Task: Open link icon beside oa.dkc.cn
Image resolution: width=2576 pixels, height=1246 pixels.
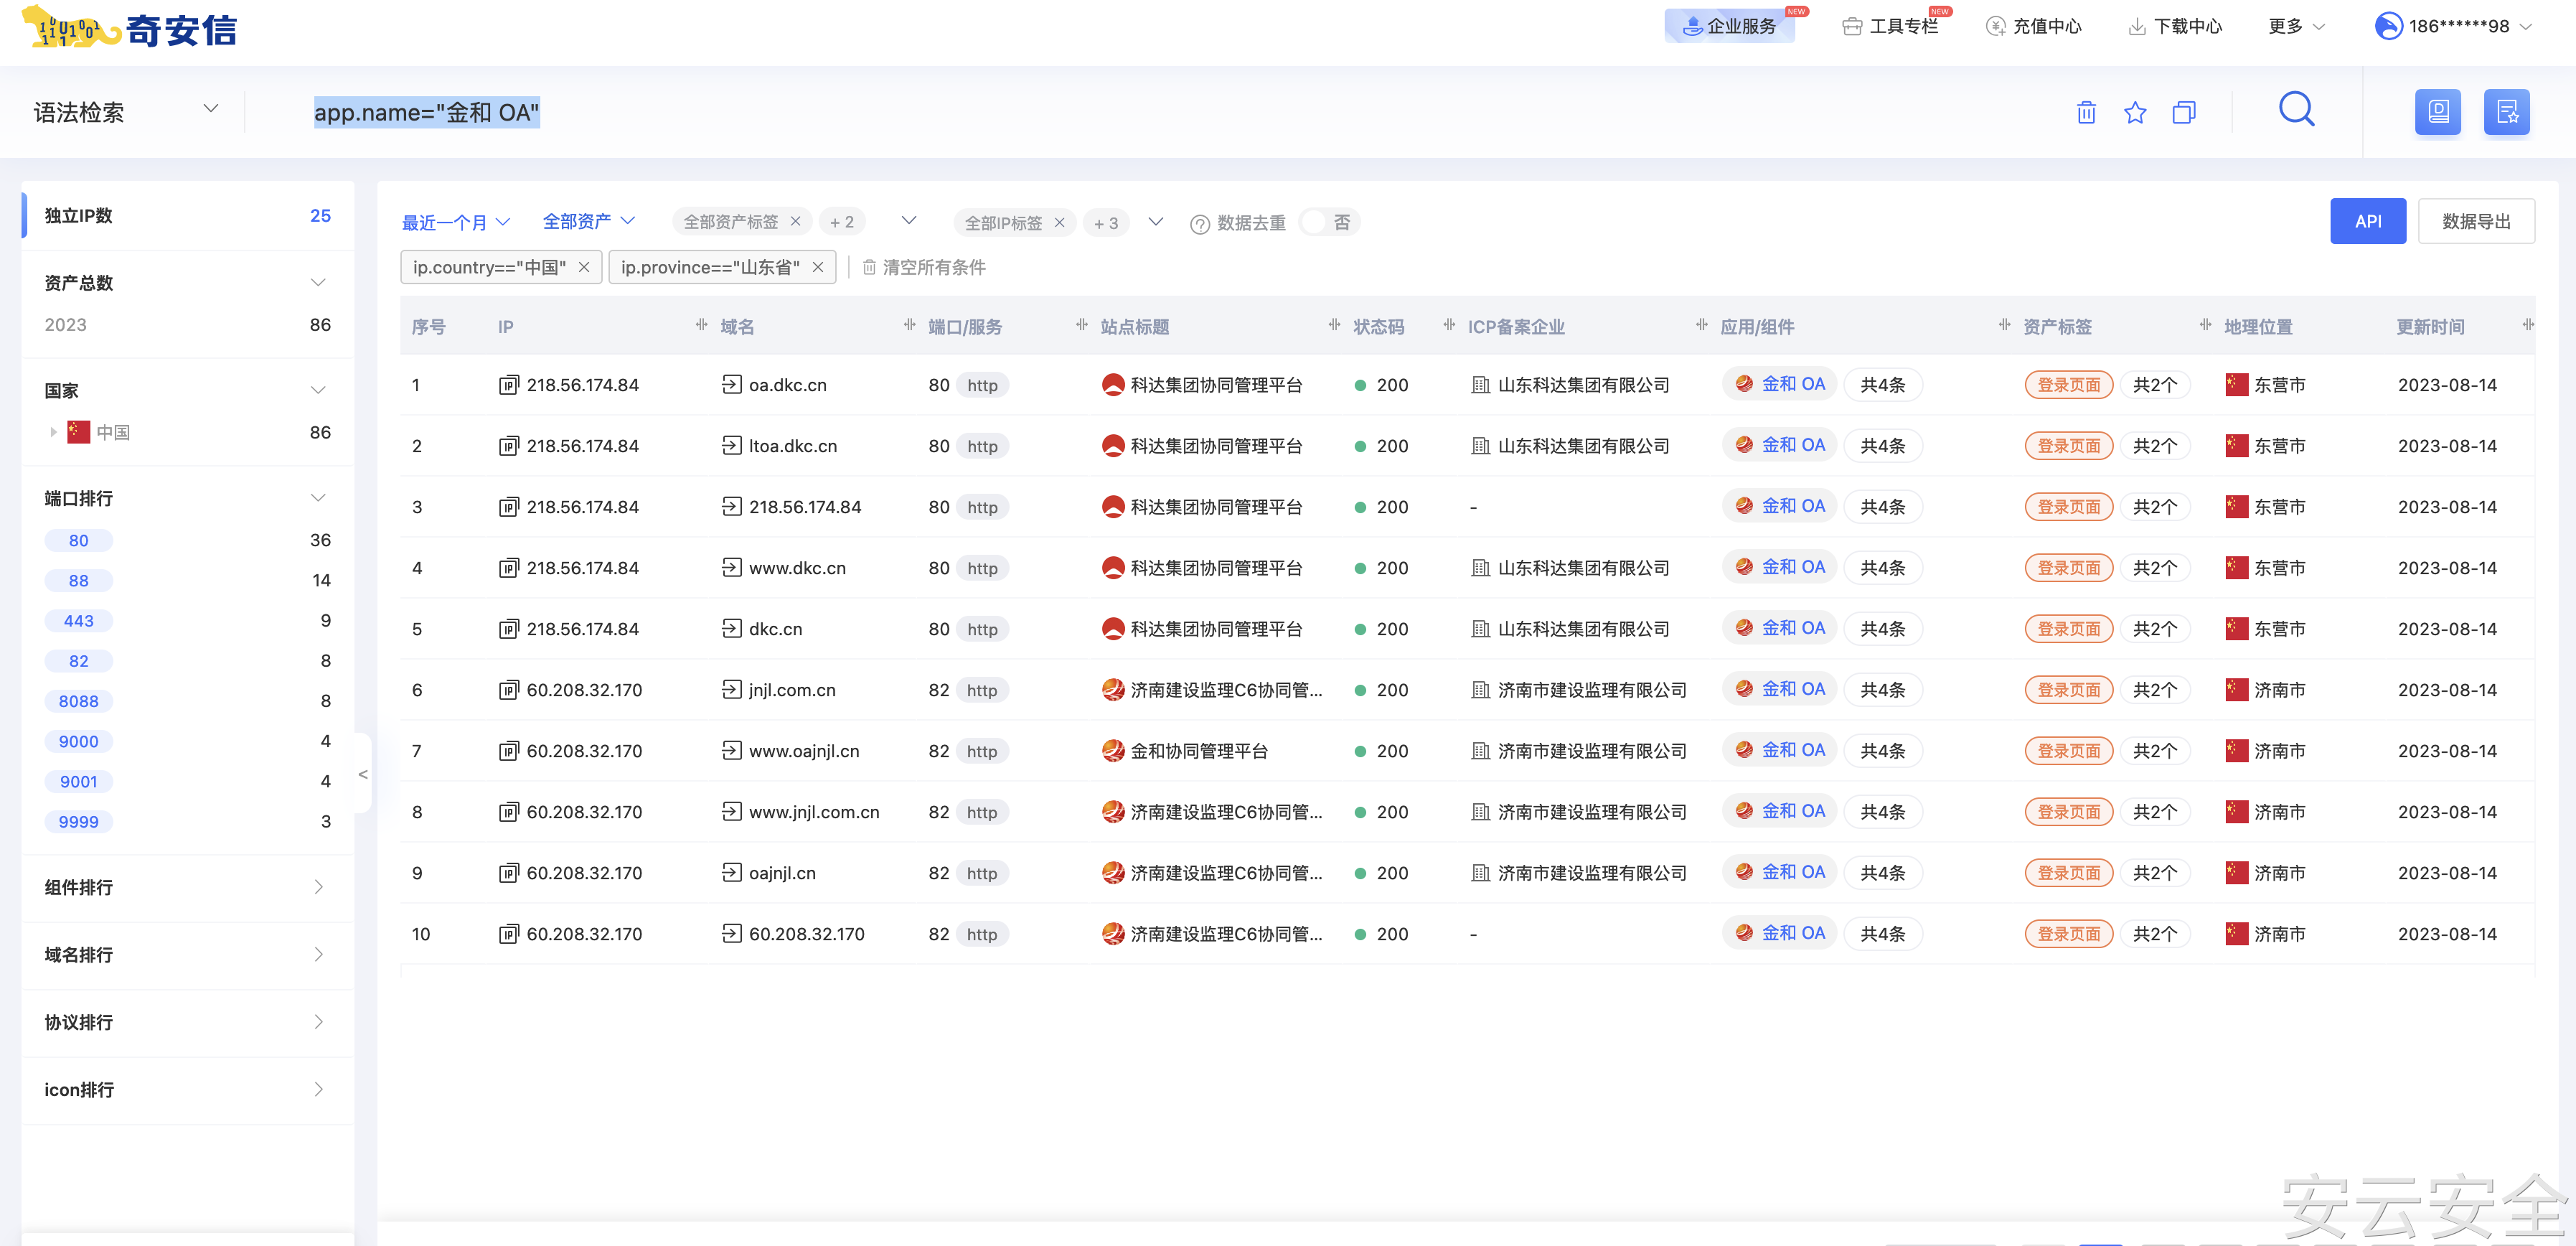Action: [732, 385]
